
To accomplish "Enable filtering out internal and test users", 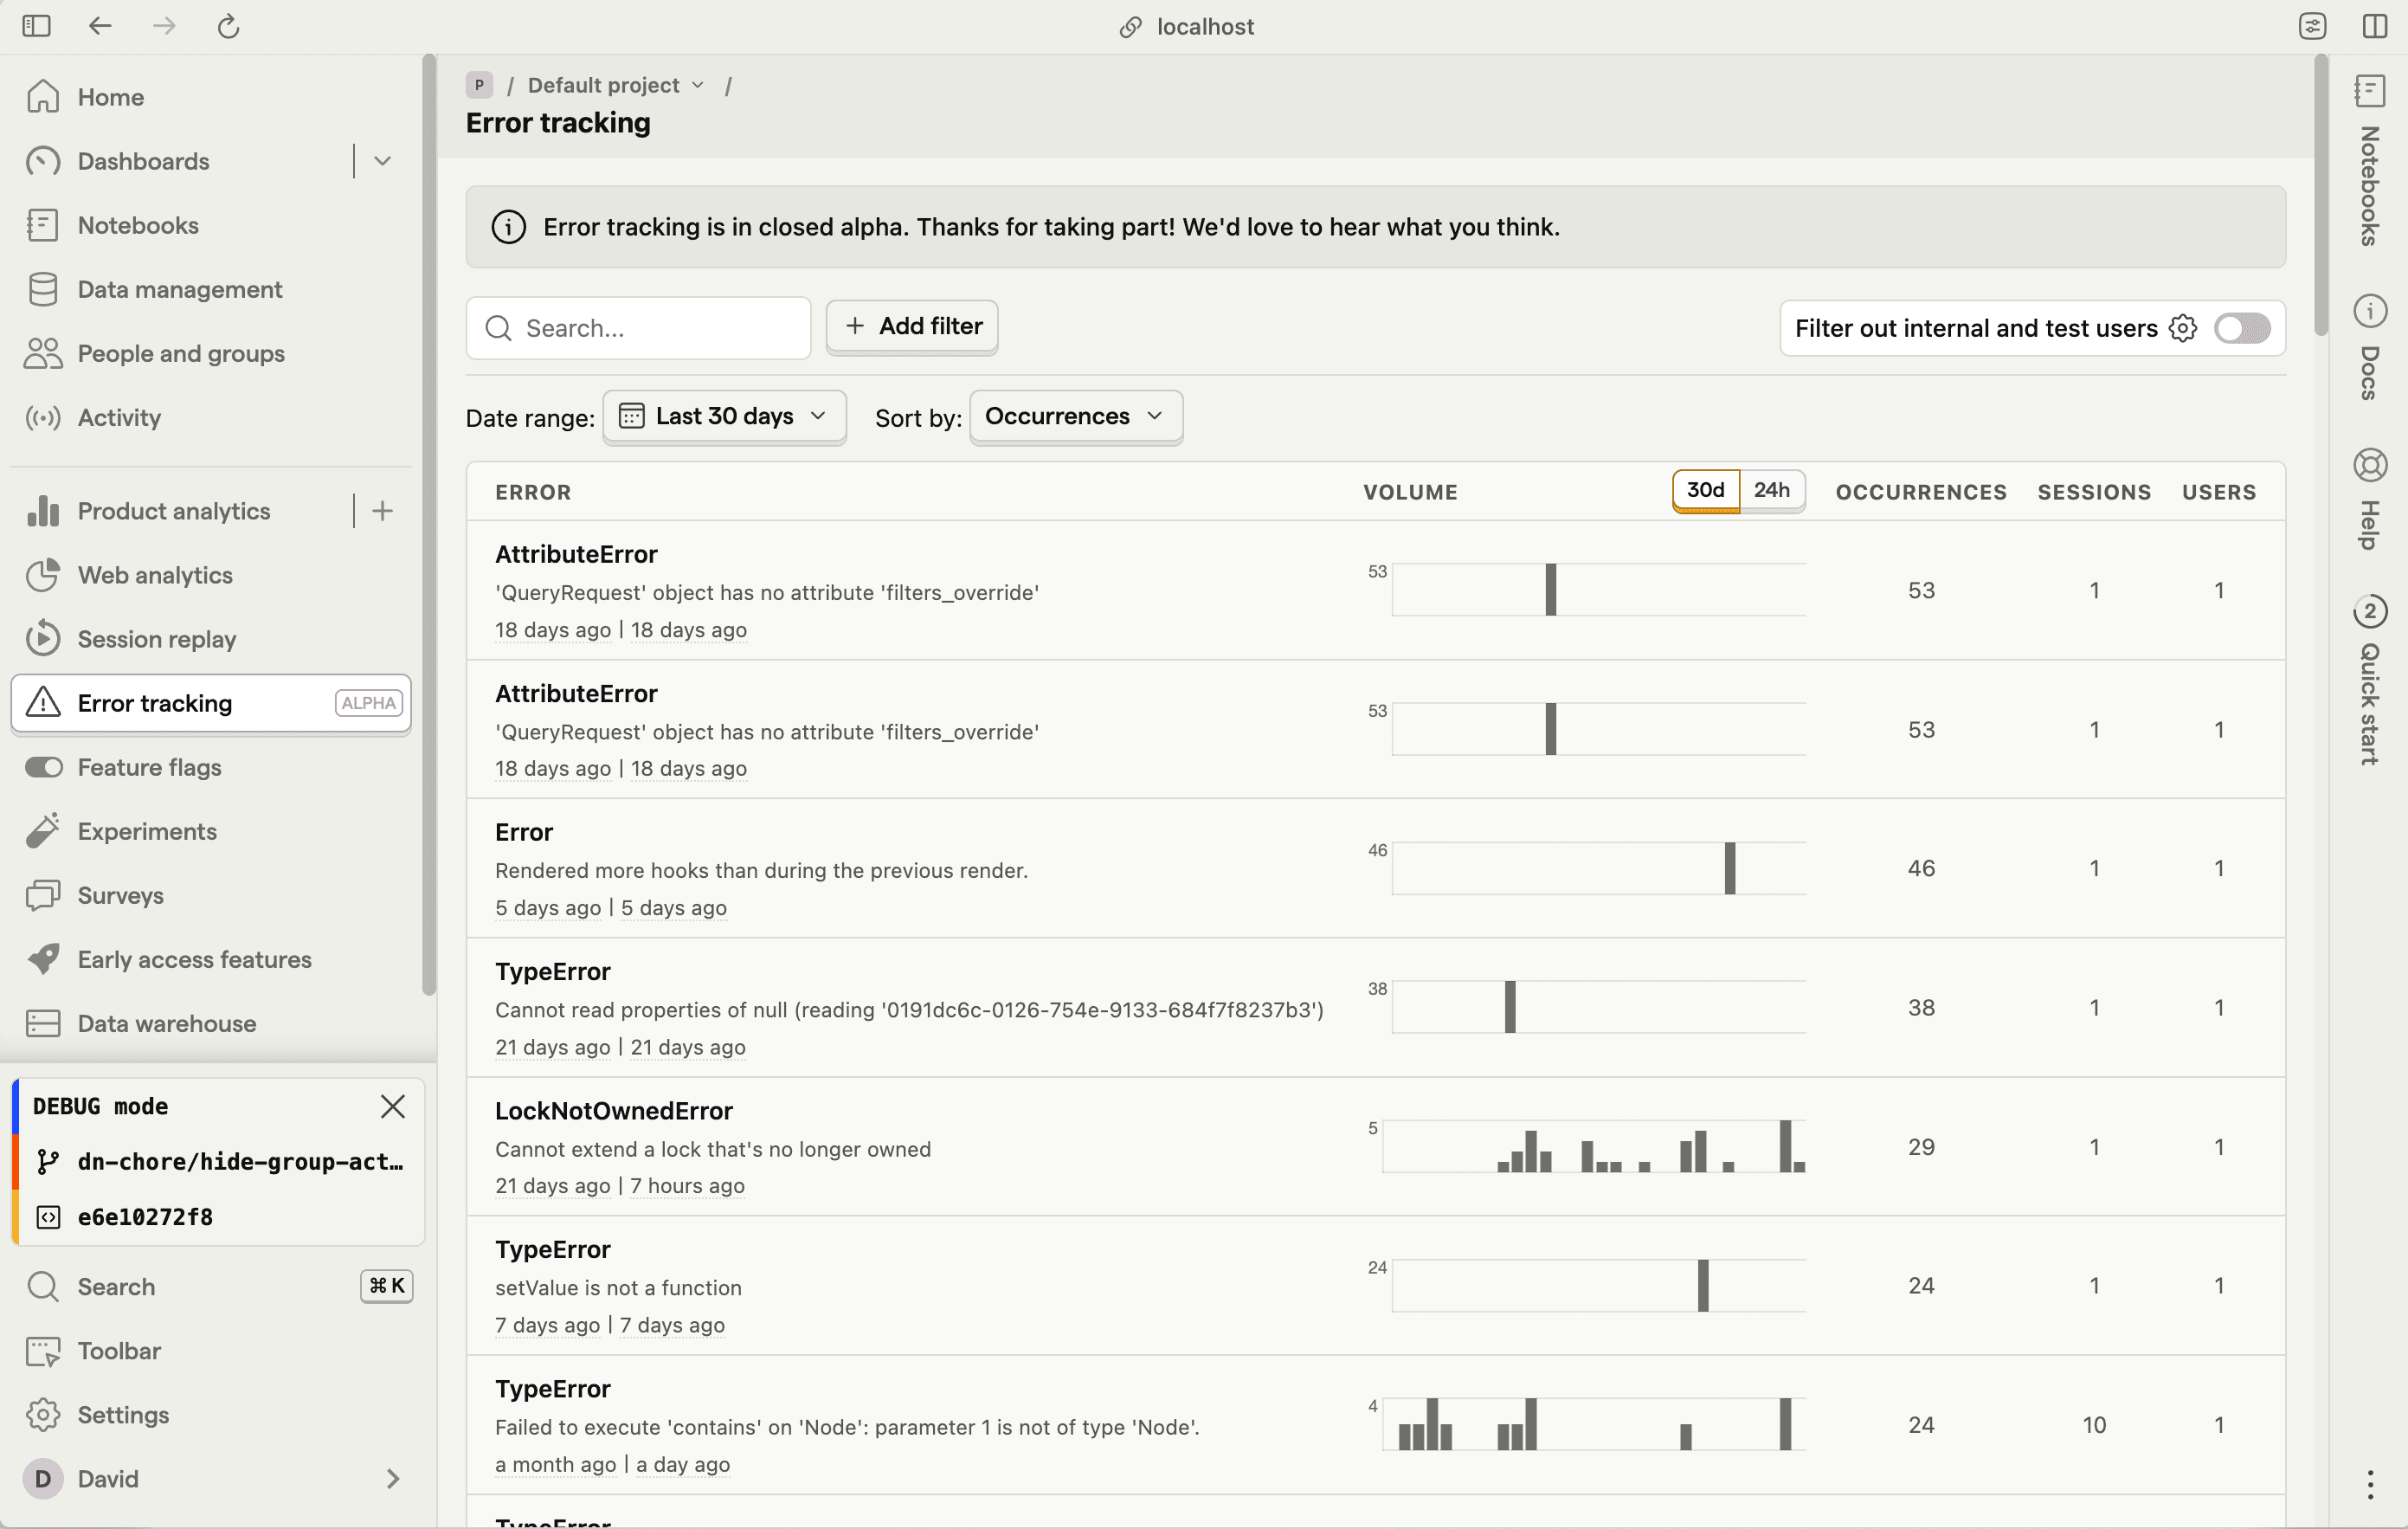I will (2243, 328).
